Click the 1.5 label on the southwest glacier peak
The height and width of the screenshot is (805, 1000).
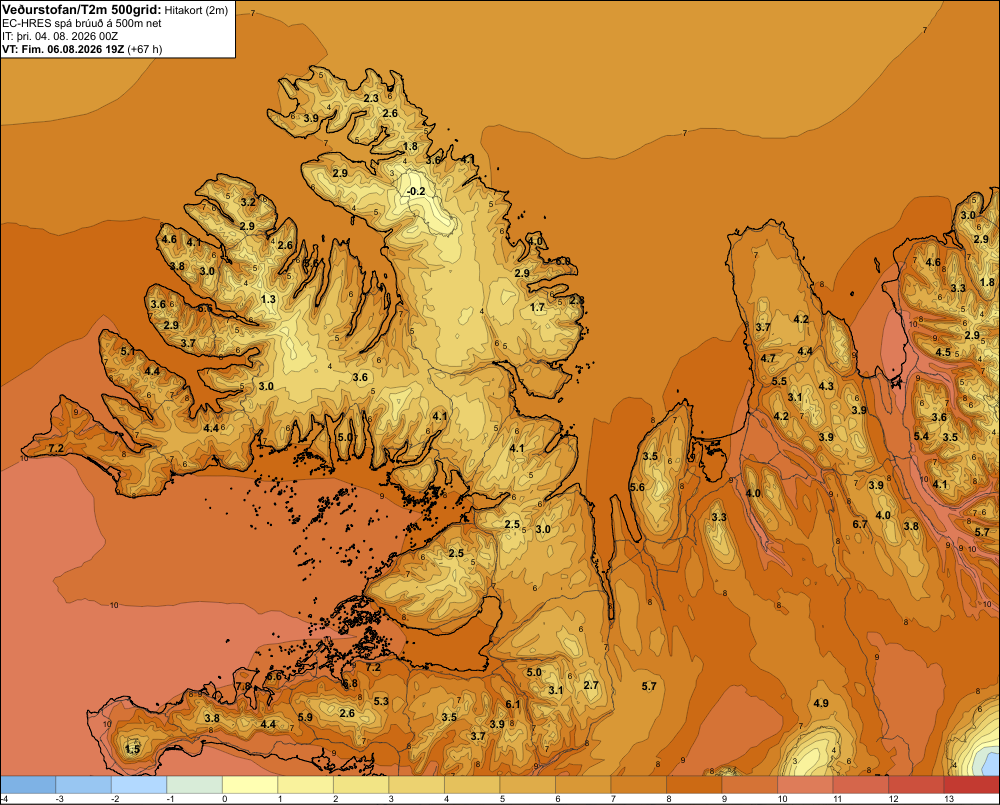coord(133,749)
